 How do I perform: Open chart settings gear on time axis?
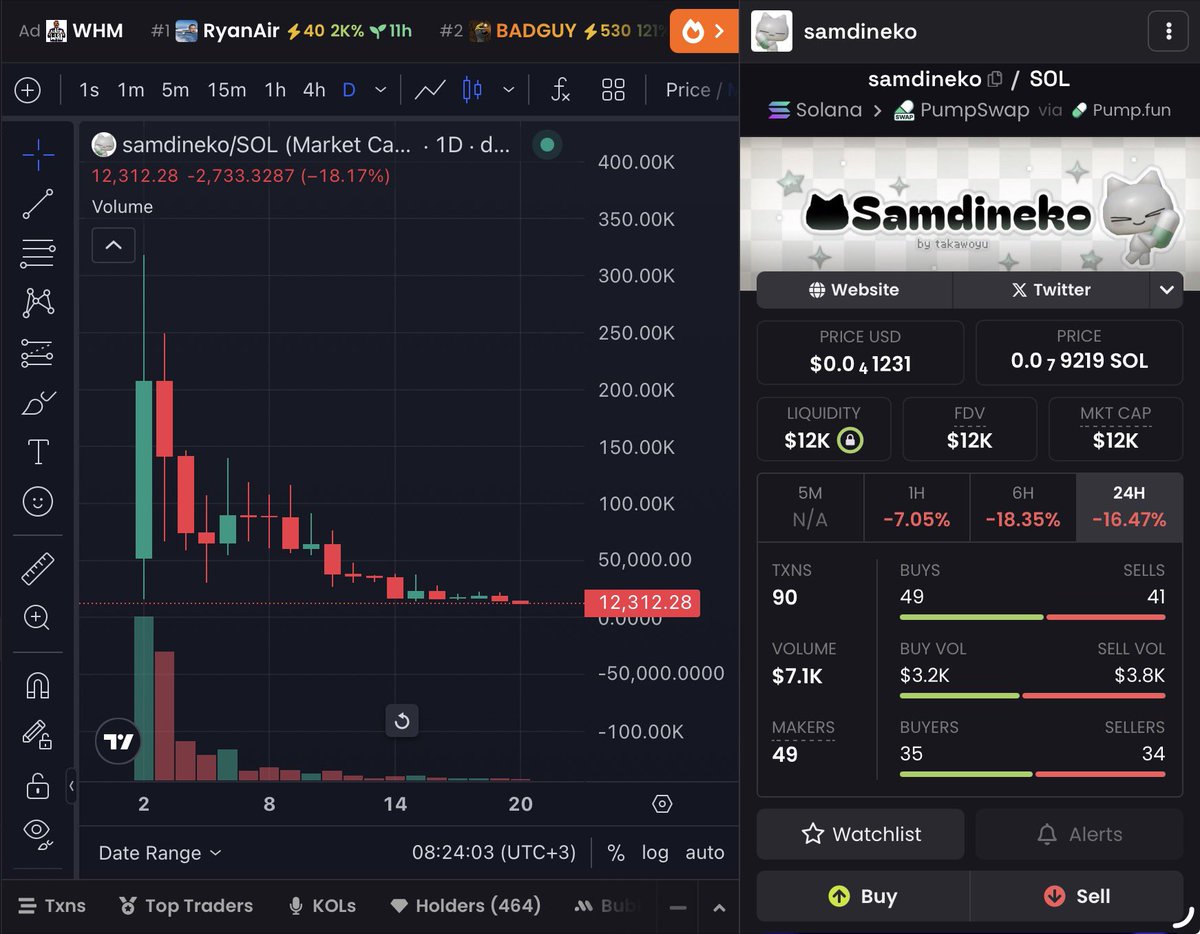pos(662,804)
